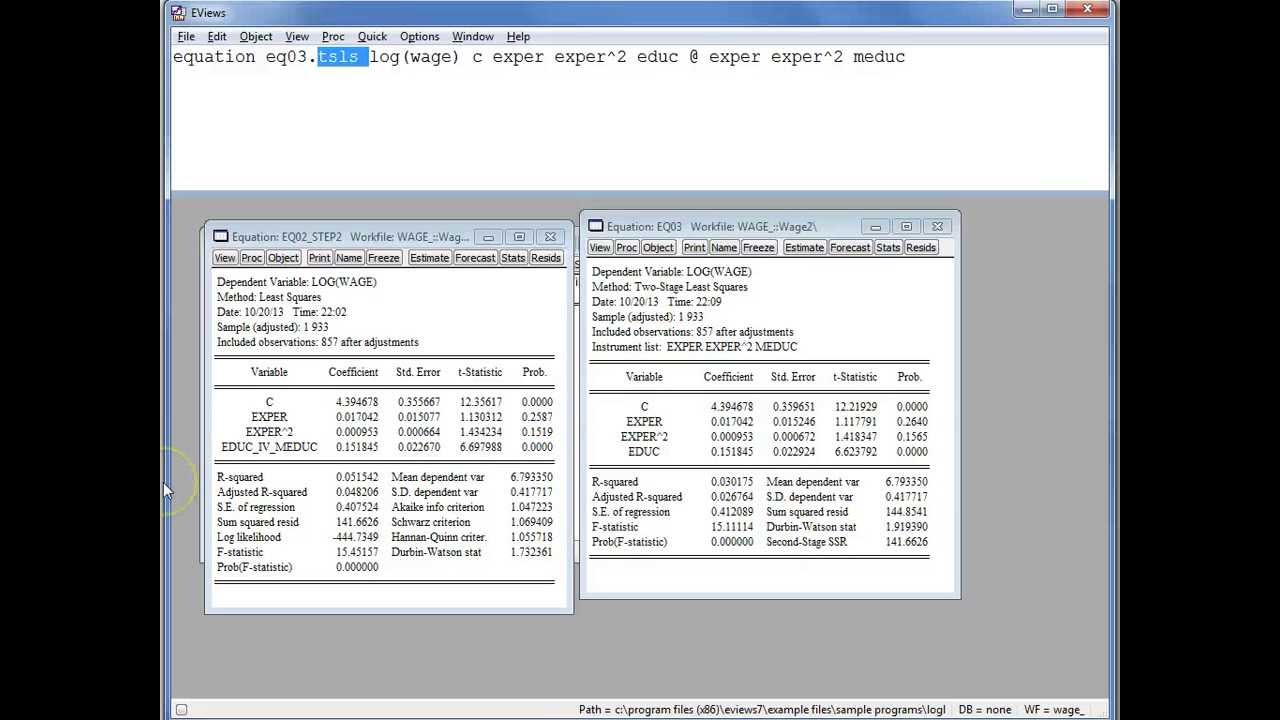This screenshot has width=1280, height=720.
Task: Open the Options menu
Action: pyautogui.click(x=419, y=36)
